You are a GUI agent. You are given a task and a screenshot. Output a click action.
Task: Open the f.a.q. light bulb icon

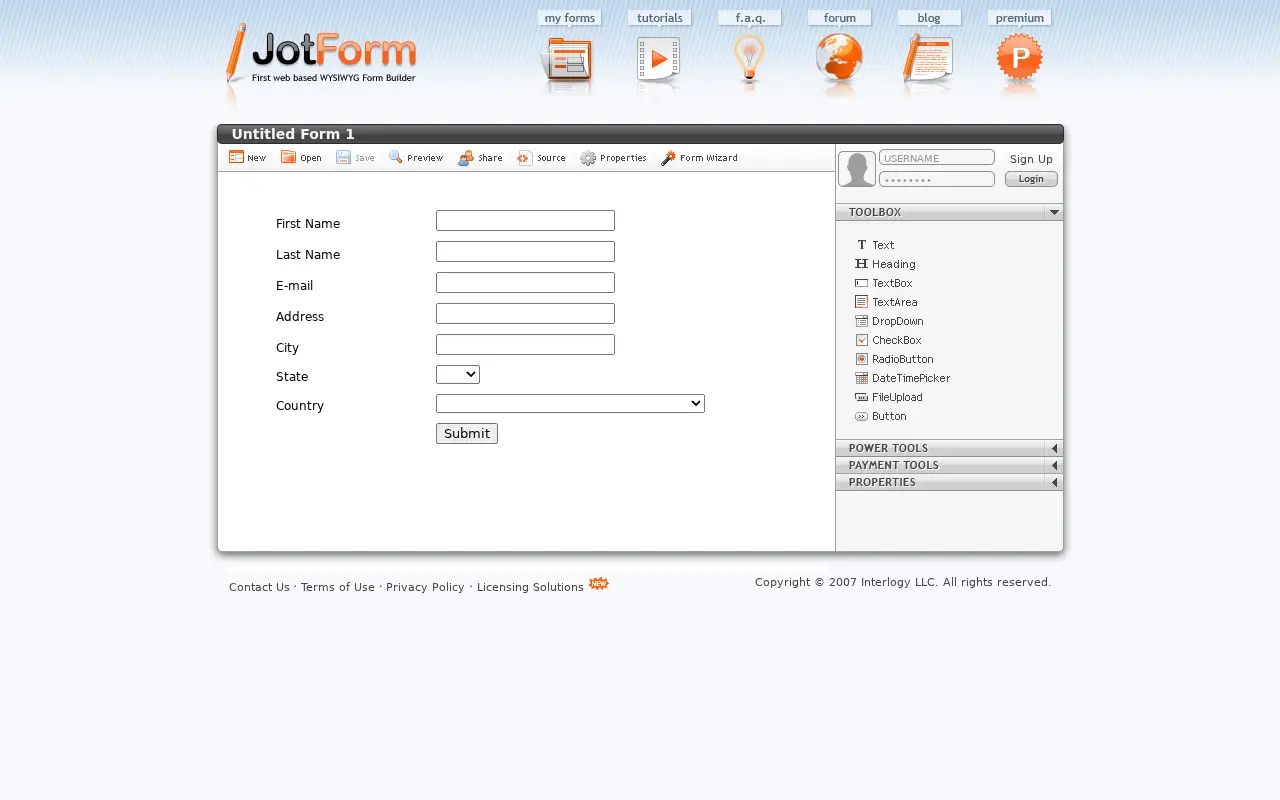click(x=749, y=60)
